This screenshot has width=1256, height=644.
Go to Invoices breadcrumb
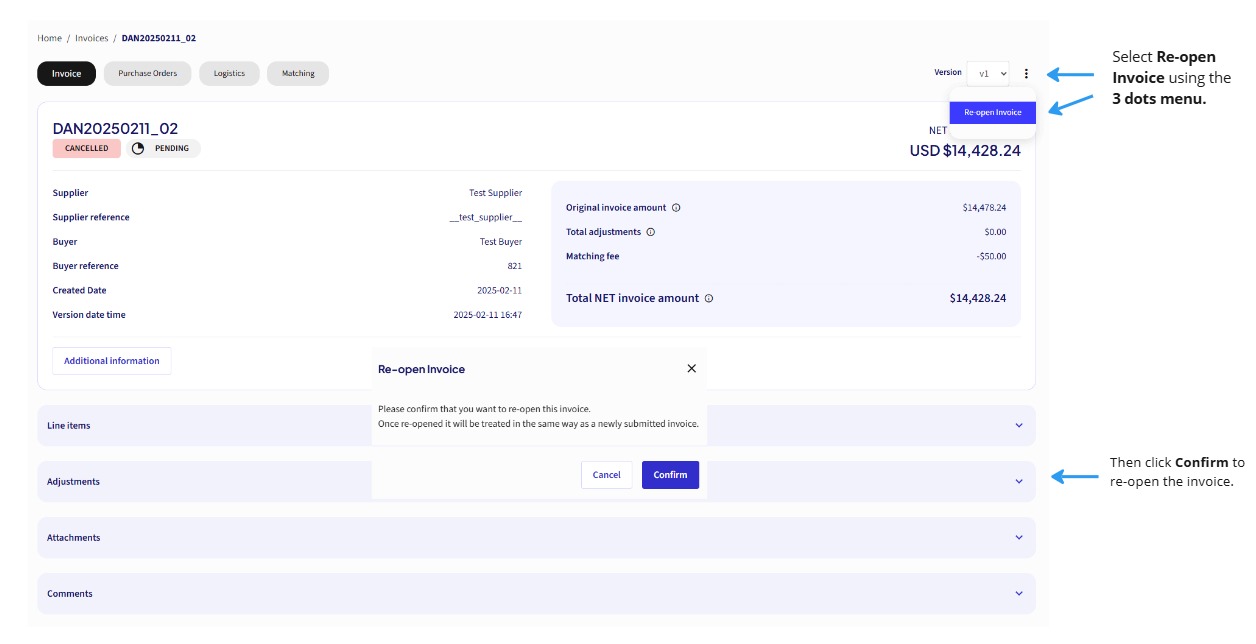92,38
